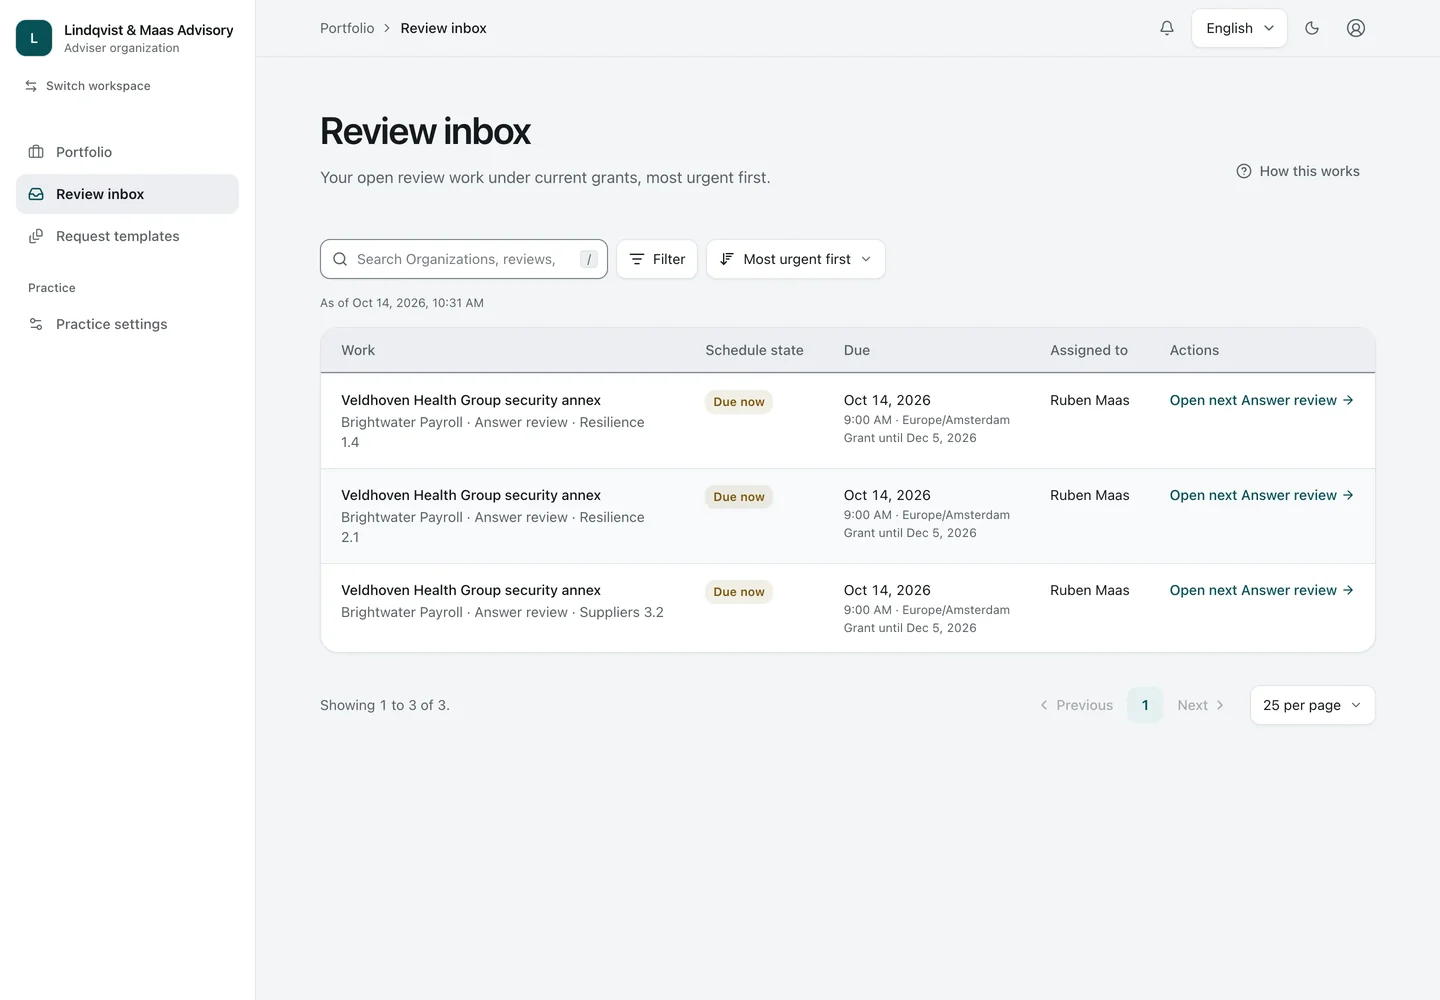Click the Lindqvist & Maas Advisory logo
Screen dimensions: 1440x1000
(x=34, y=38)
